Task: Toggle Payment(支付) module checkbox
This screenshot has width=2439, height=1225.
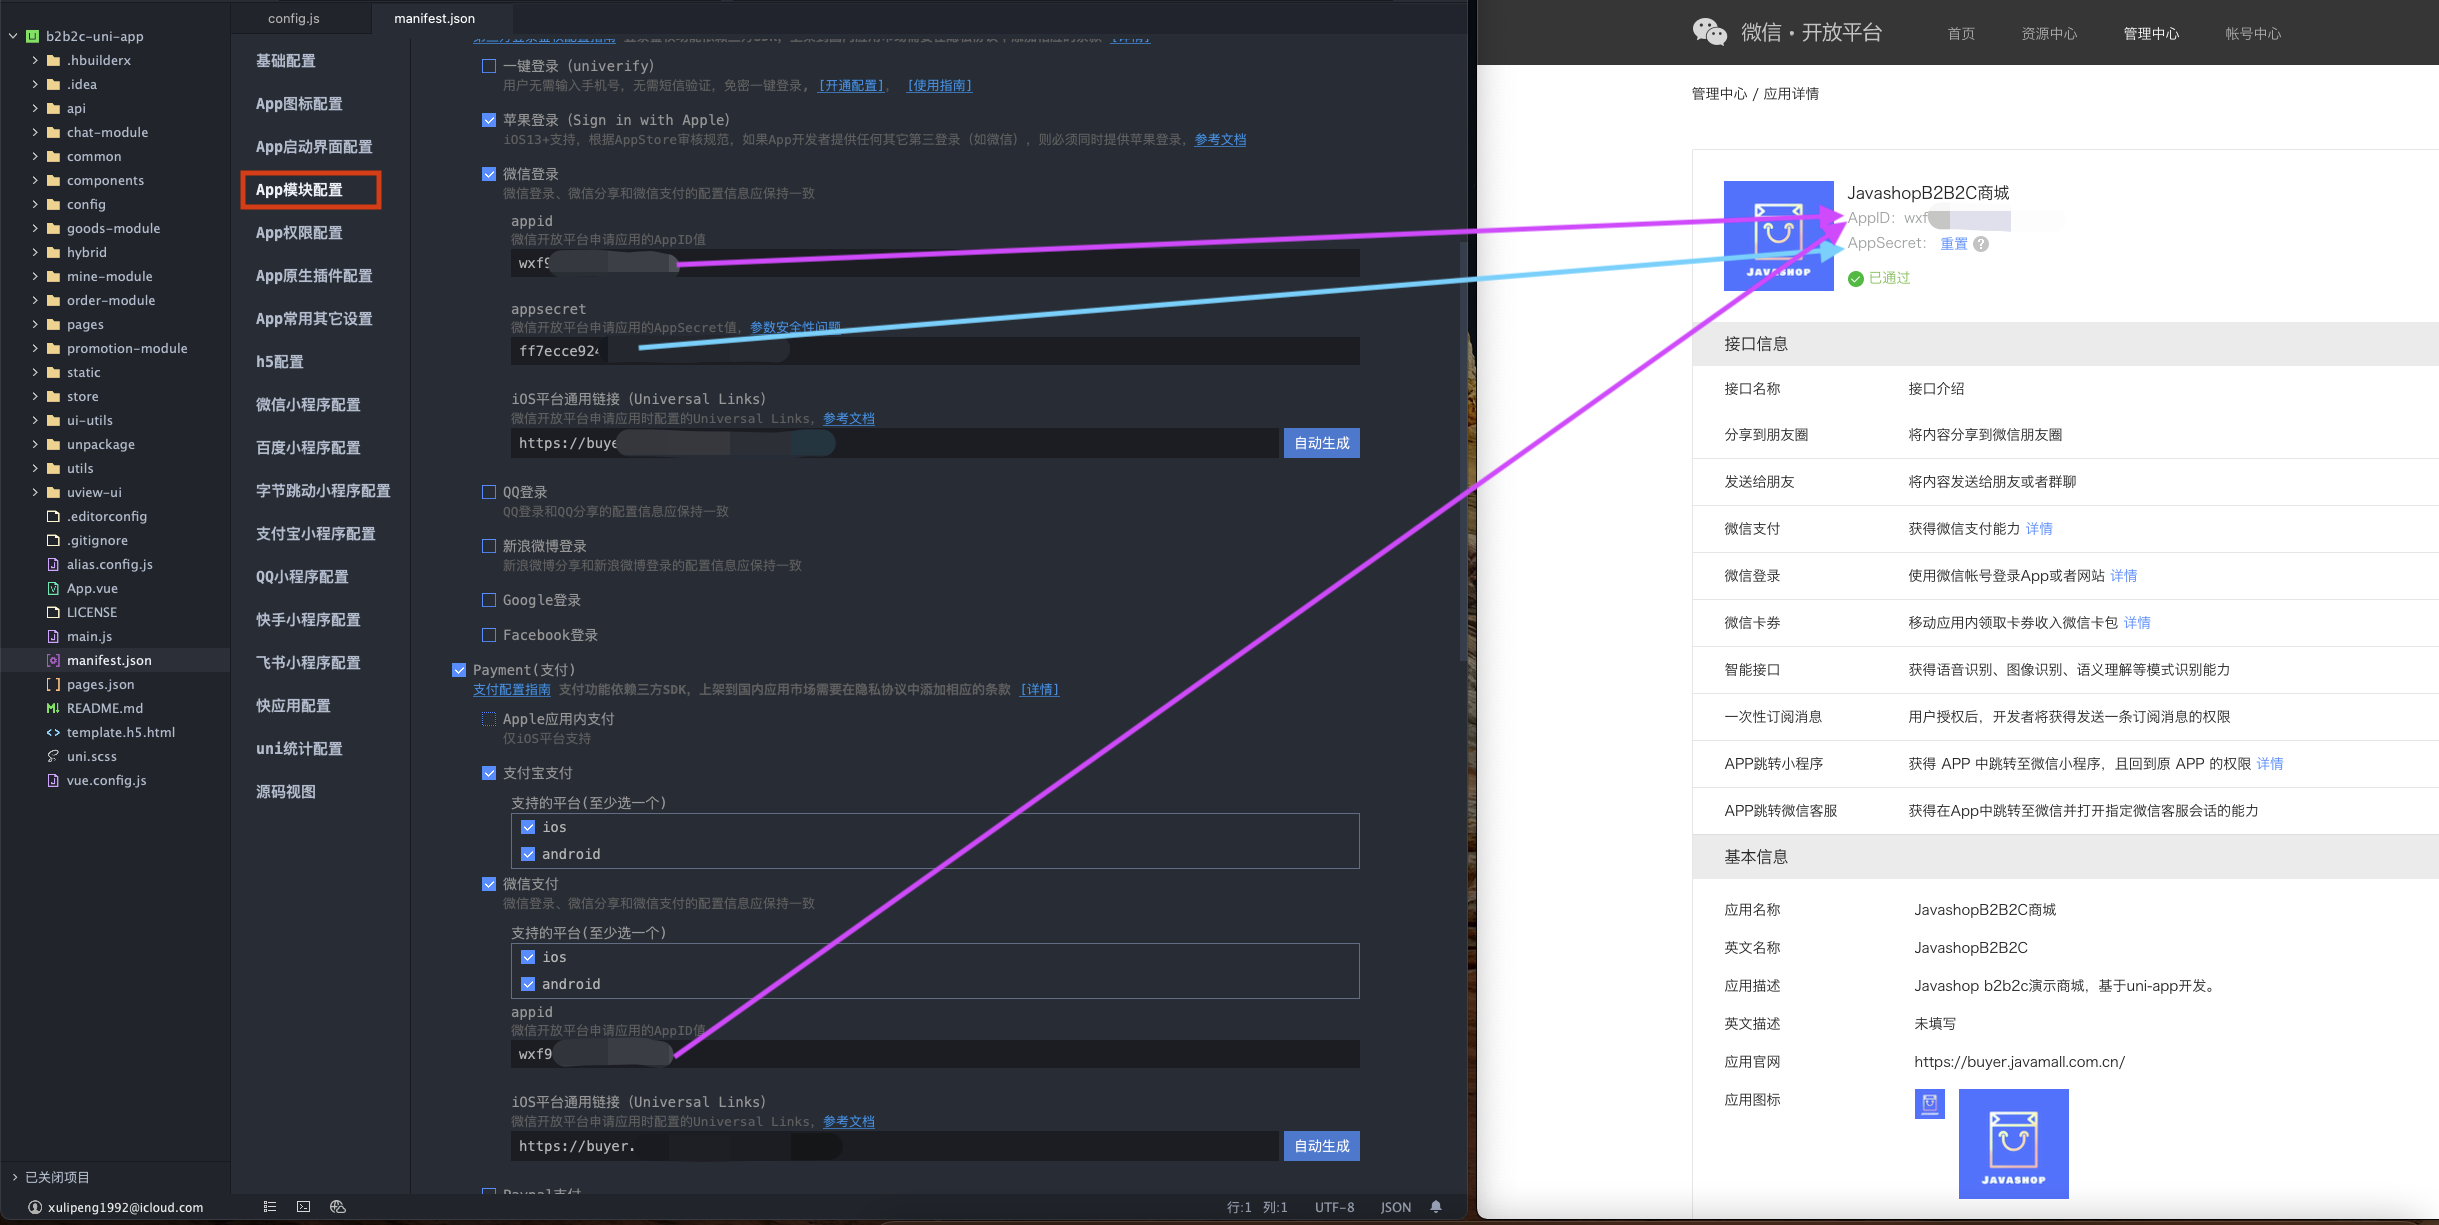Action: coord(459,670)
